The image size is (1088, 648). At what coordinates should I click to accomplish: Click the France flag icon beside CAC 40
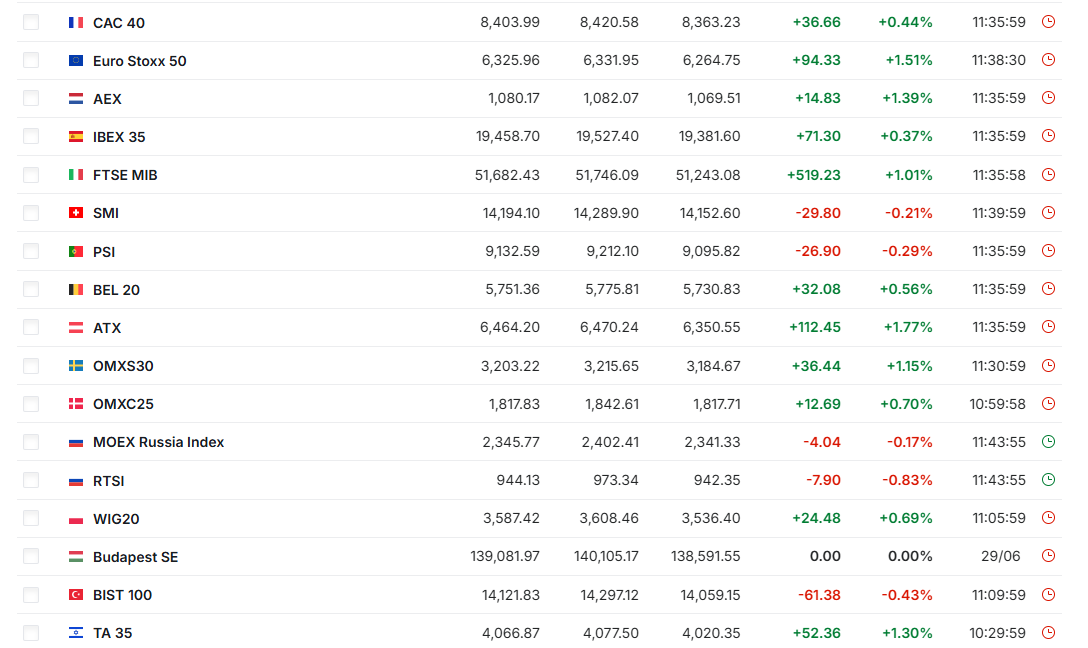(76, 23)
